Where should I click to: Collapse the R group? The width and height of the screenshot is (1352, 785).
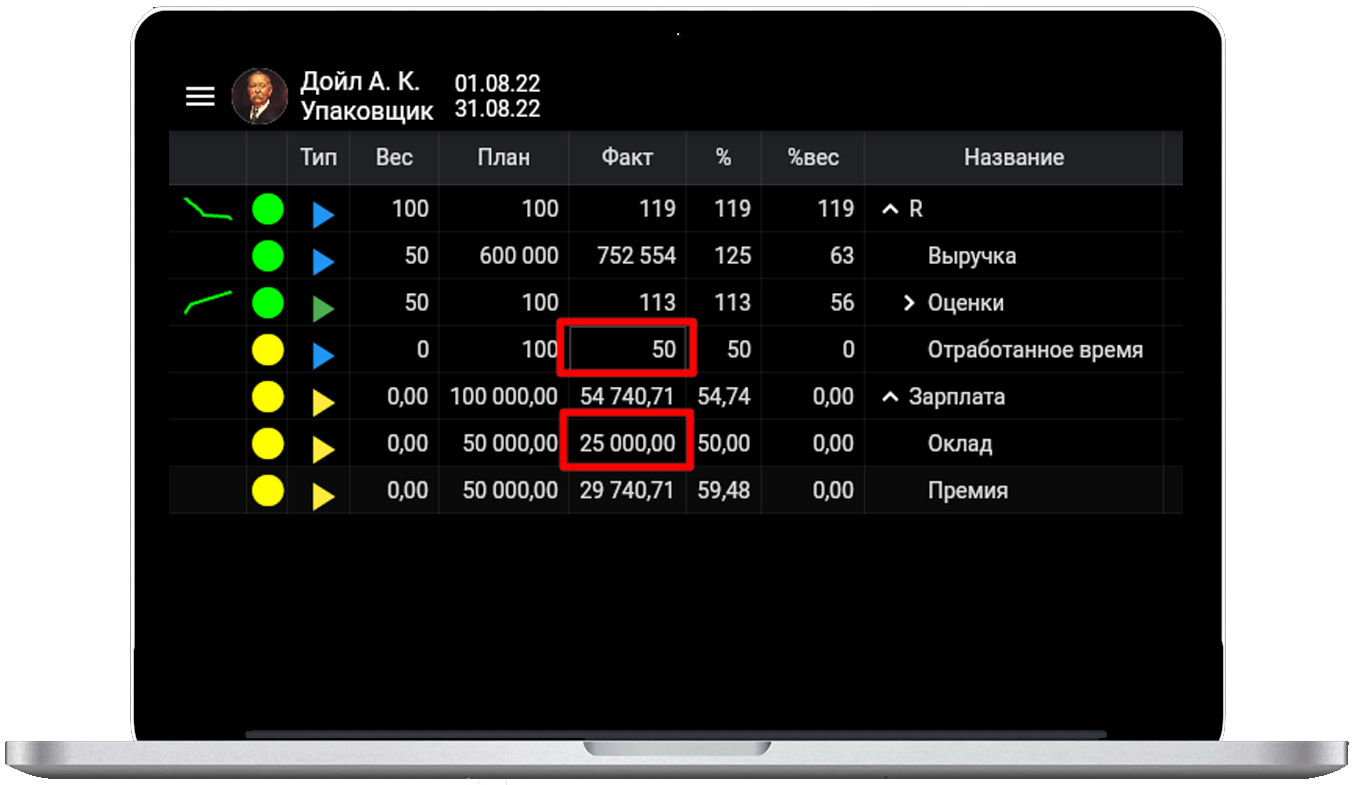coord(890,210)
